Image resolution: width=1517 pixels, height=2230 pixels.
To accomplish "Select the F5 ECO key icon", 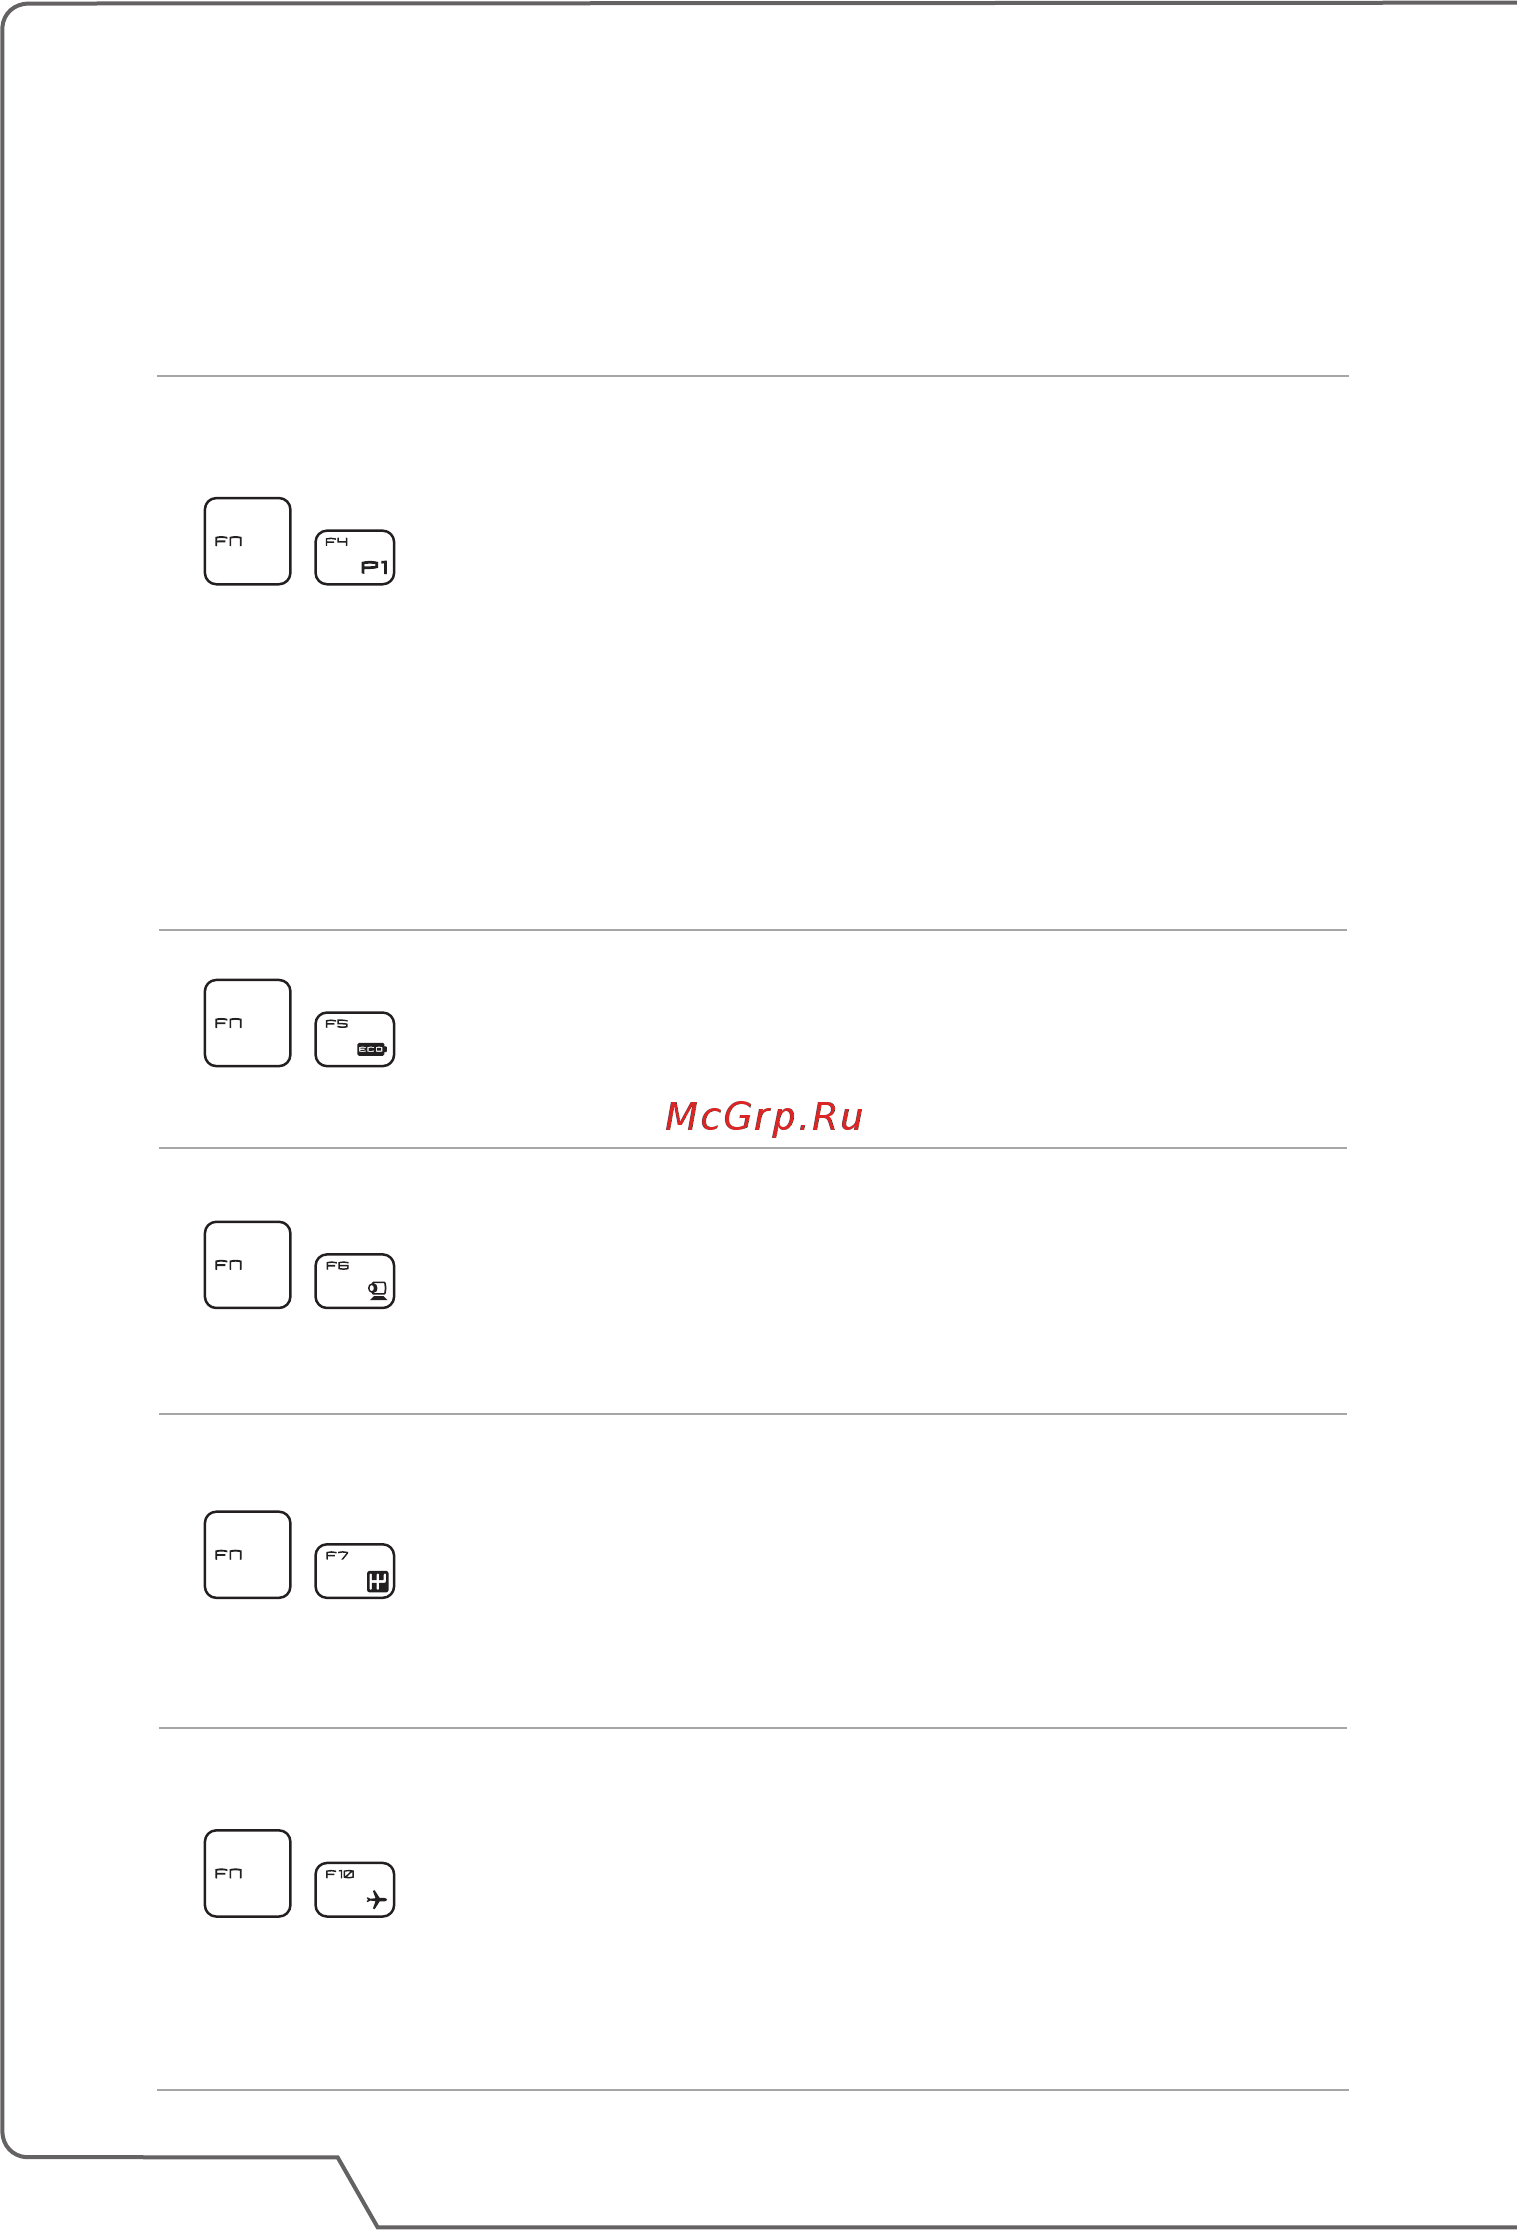I will point(355,1040).
